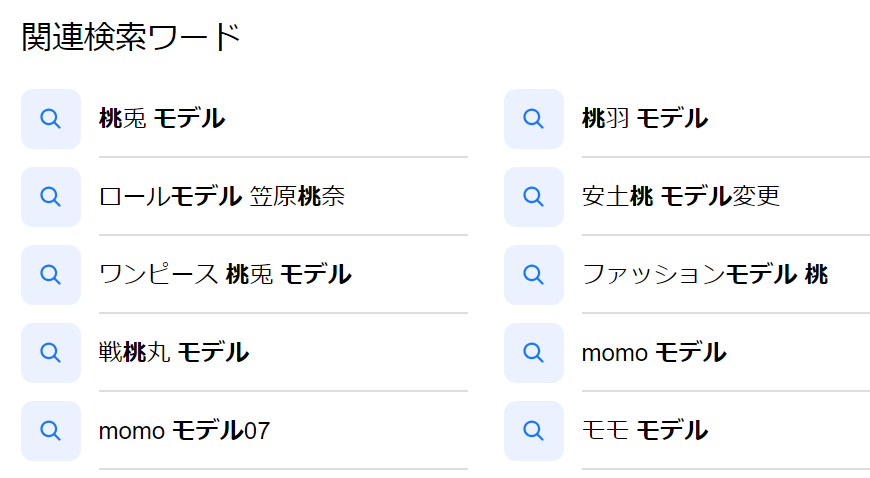Follow the モモ モデル related link

coord(645,431)
